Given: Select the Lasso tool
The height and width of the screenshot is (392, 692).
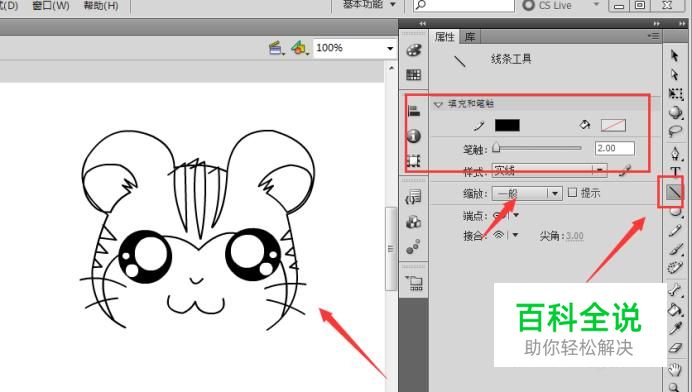Looking at the screenshot, I should pos(675,132).
